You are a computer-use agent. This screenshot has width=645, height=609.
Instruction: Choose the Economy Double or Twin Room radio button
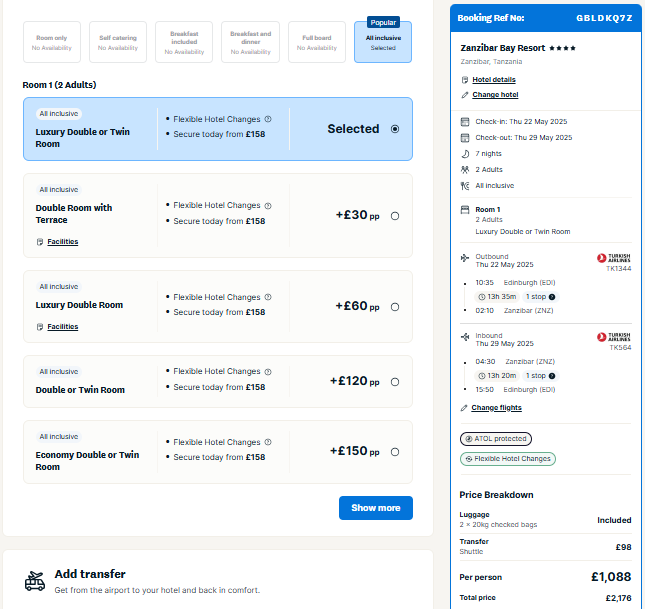tap(395, 452)
